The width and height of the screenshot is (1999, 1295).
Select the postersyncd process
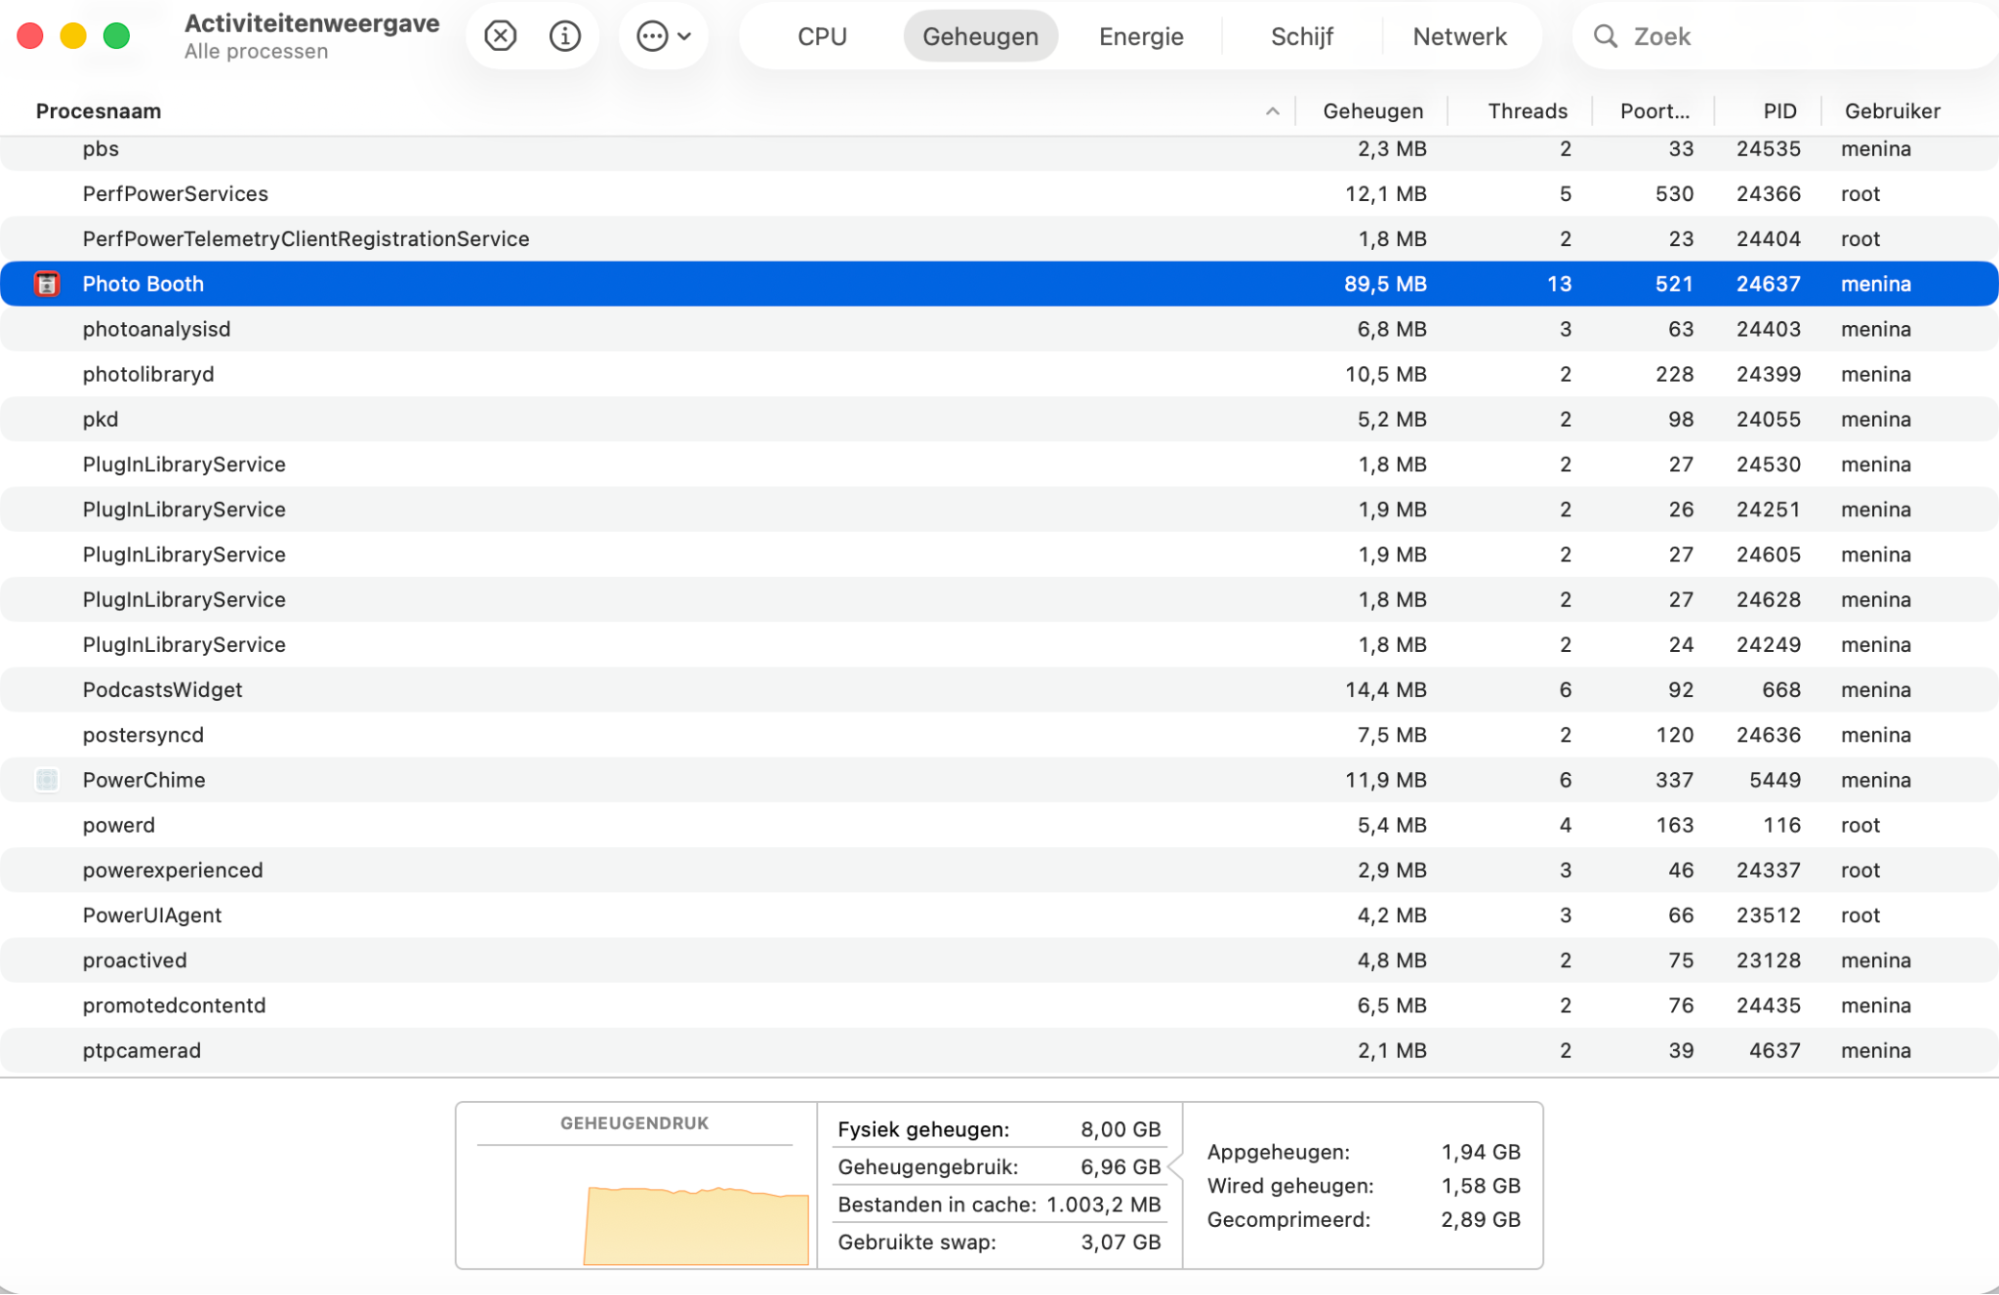[x=999, y=735]
